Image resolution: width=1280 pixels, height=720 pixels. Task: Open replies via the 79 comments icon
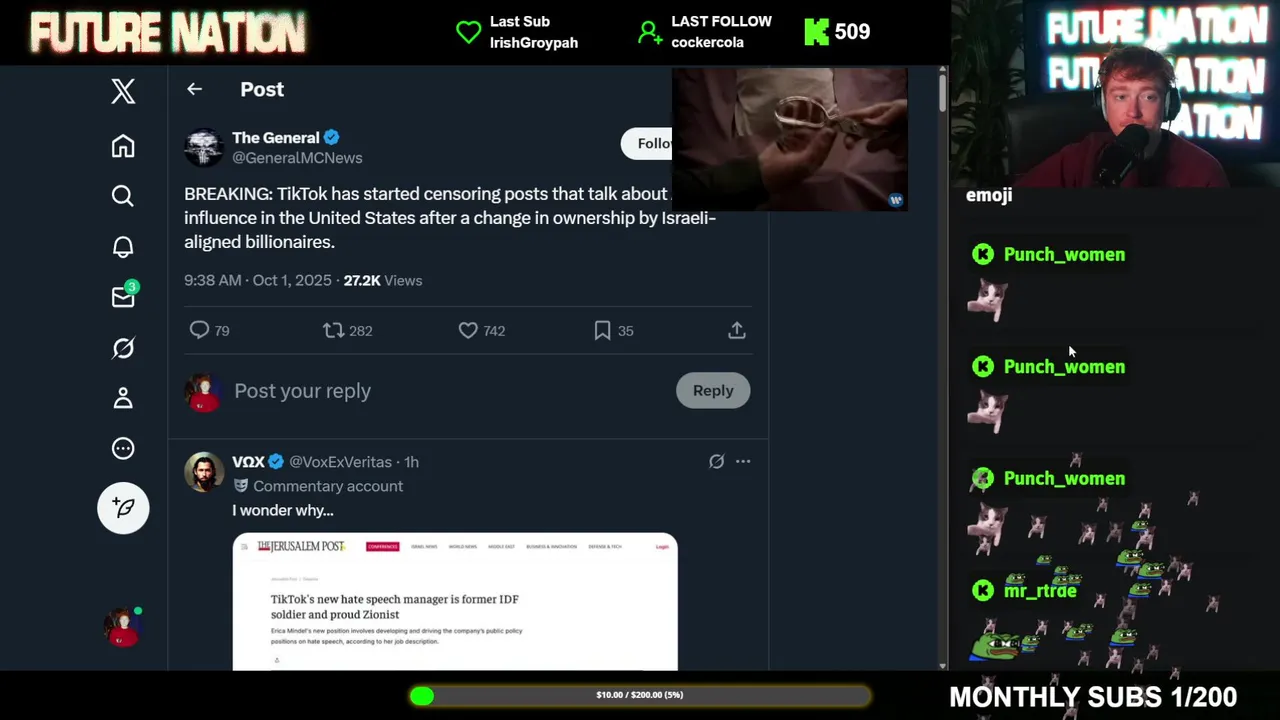(199, 330)
